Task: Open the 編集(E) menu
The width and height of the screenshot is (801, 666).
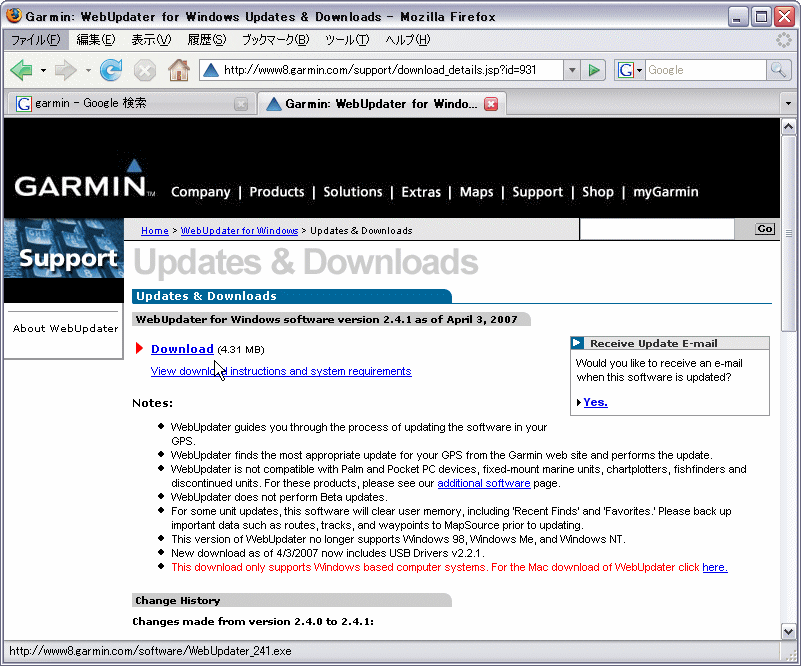Action: point(96,40)
